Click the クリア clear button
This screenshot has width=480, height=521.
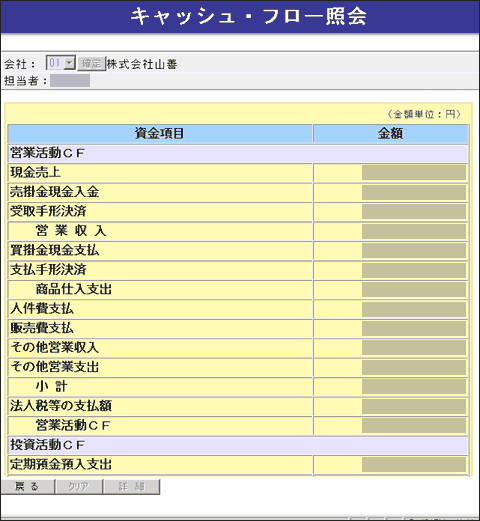tap(79, 486)
